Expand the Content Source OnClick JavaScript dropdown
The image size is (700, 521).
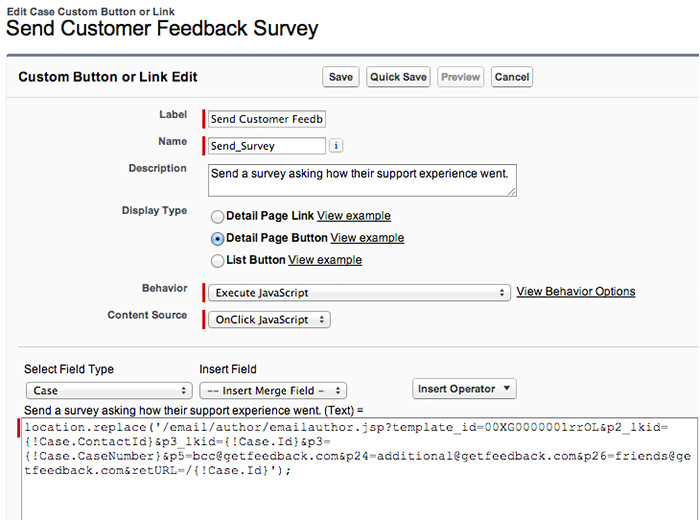pyautogui.click(x=267, y=320)
